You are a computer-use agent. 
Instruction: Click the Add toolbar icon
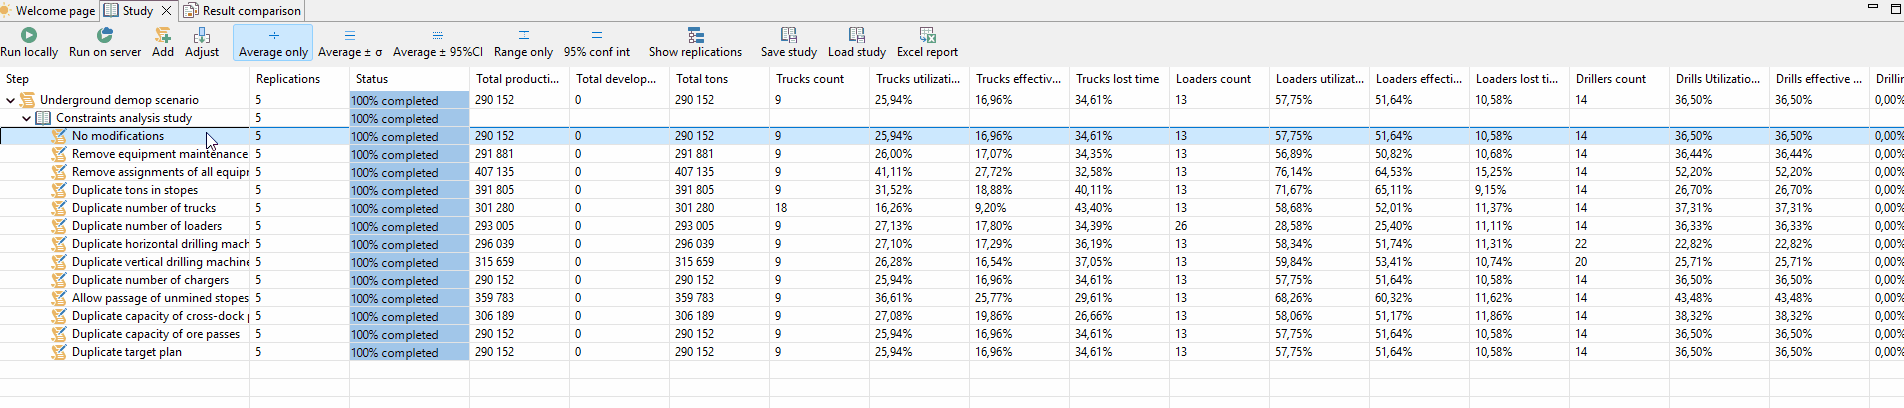[163, 35]
